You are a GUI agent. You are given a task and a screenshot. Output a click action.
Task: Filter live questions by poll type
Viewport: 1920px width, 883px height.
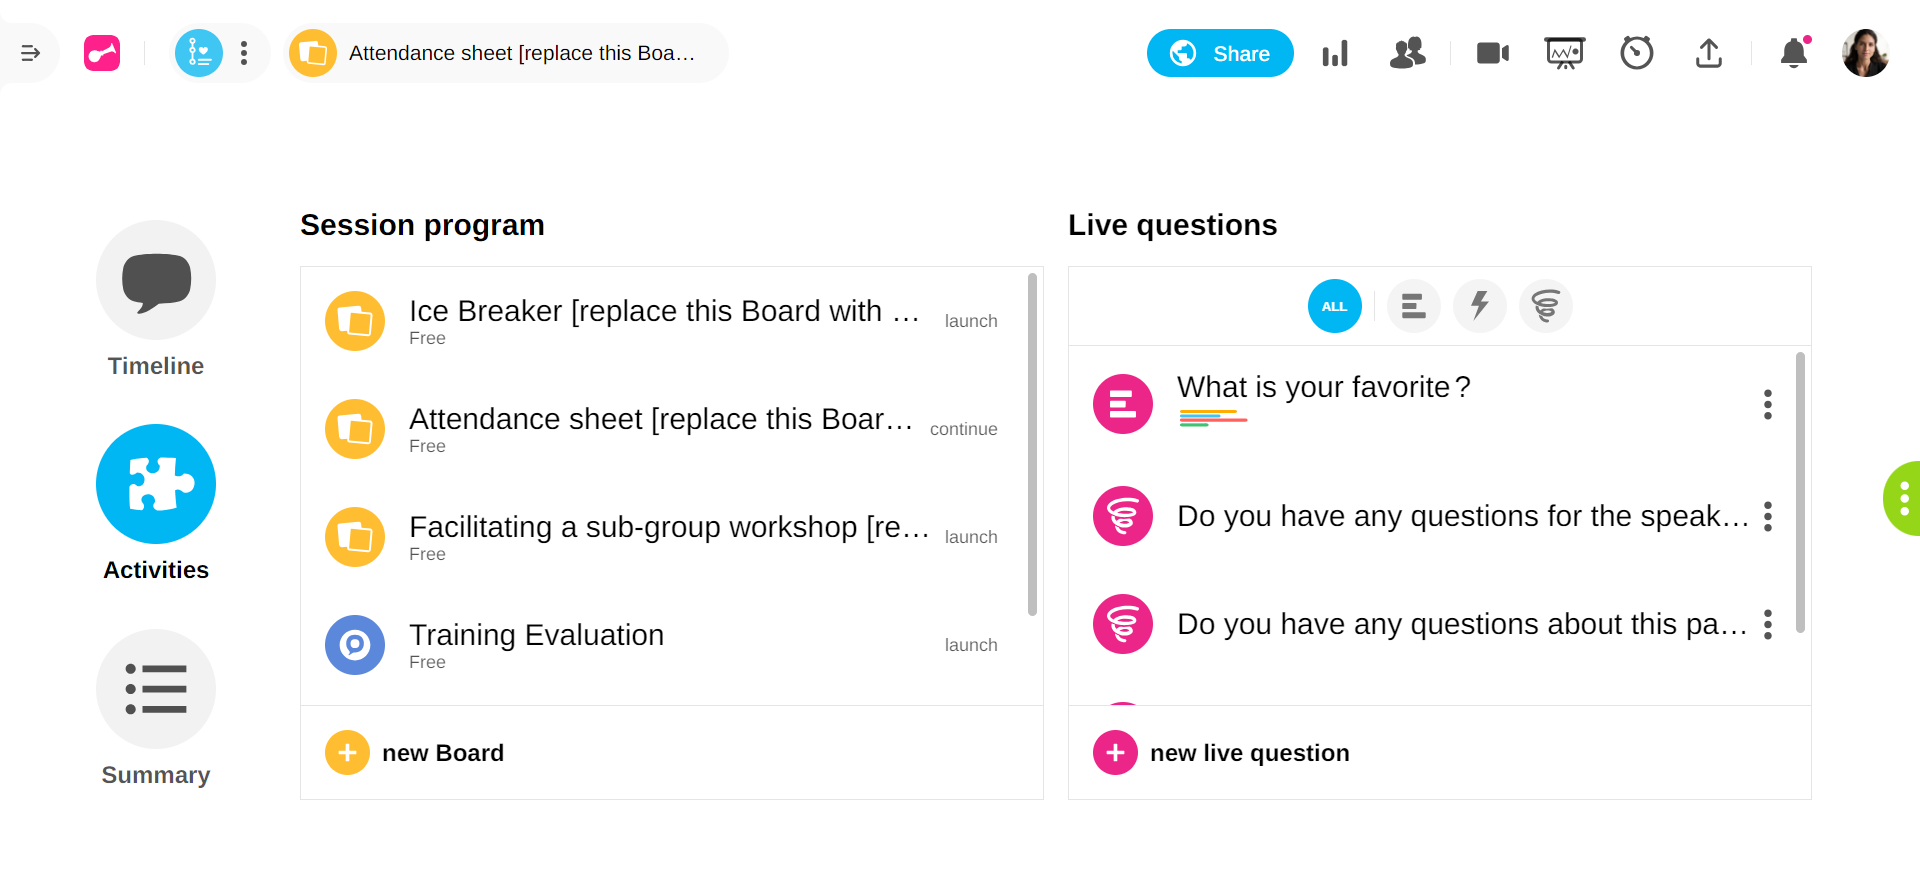(1413, 306)
